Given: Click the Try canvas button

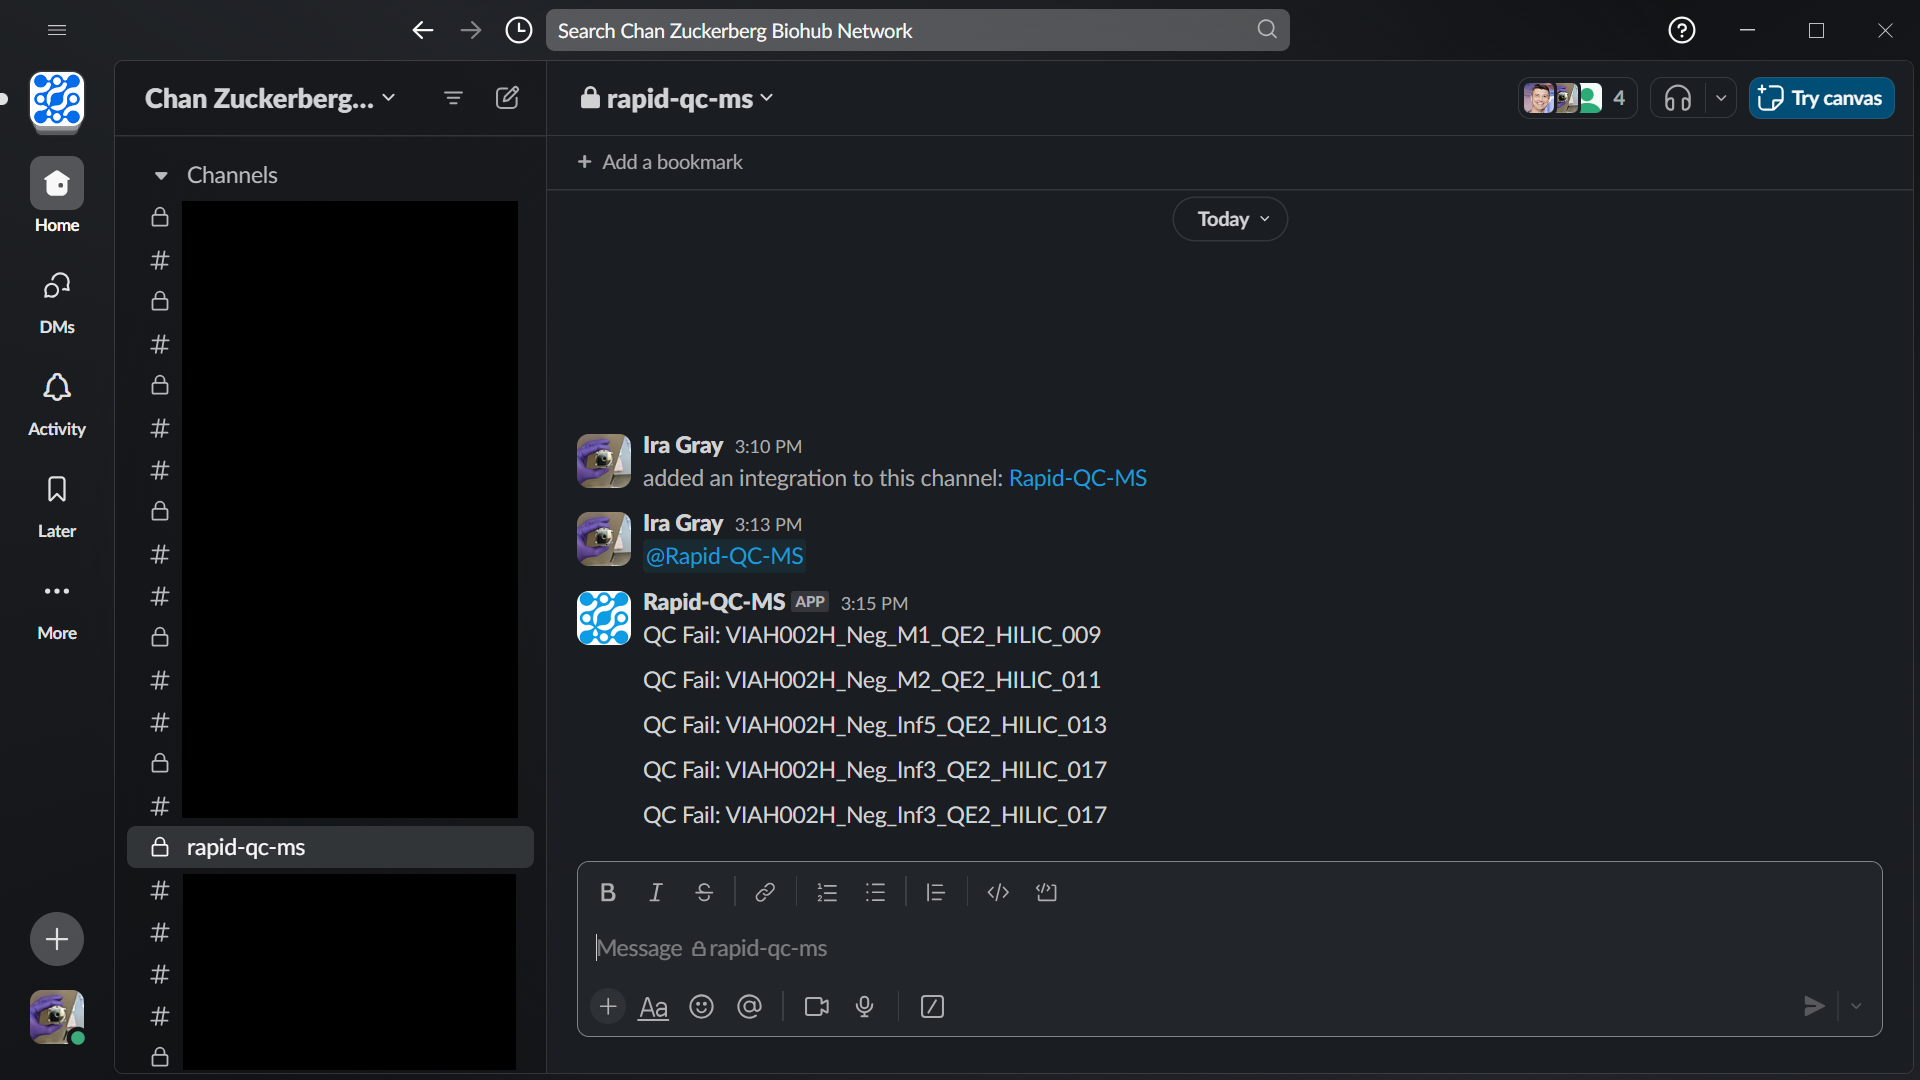Looking at the screenshot, I should (1821, 98).
